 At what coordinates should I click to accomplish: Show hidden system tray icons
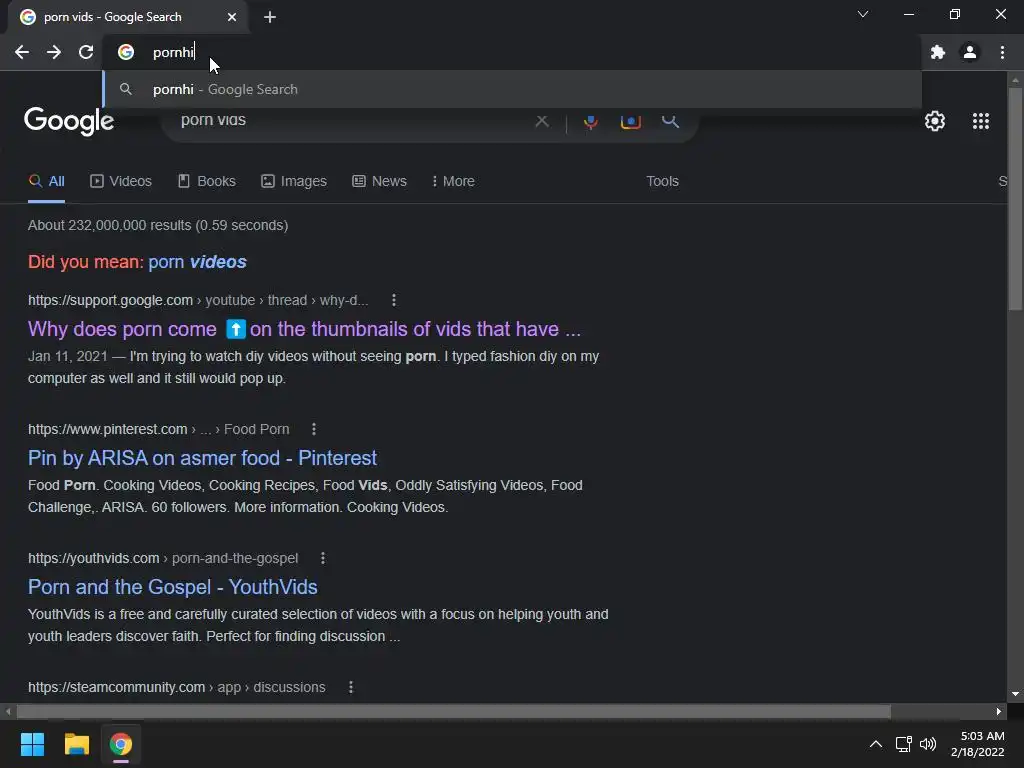[876, 744]
